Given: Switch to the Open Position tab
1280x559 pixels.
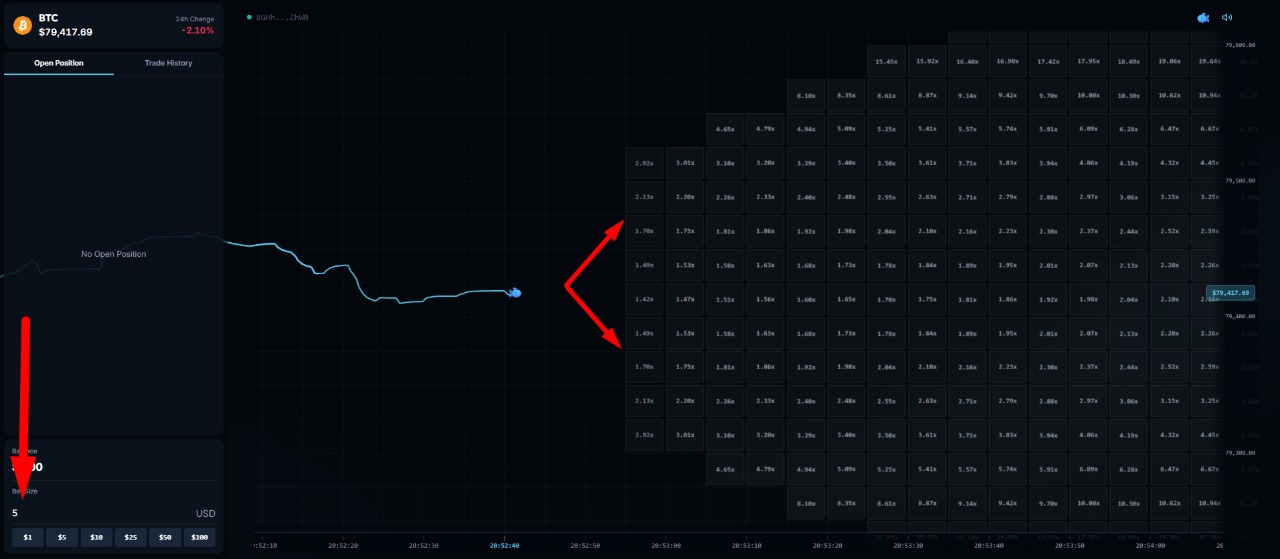Looking at the screenshot, I should tap(59, 63).
